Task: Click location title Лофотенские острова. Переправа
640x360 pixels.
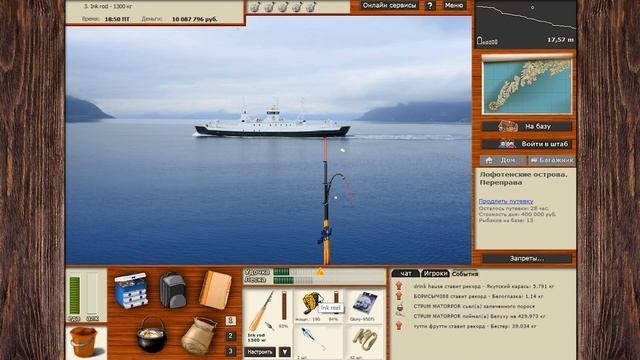Action: [523, 178]
